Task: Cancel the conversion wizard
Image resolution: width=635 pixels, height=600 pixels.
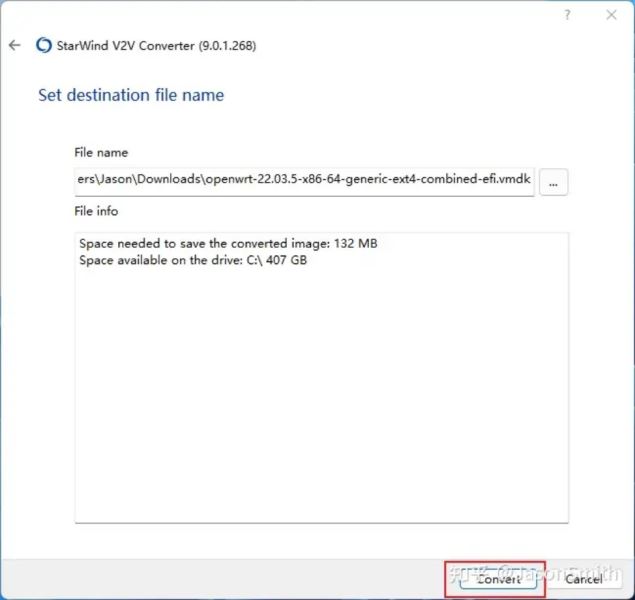Action: (584, 578)
